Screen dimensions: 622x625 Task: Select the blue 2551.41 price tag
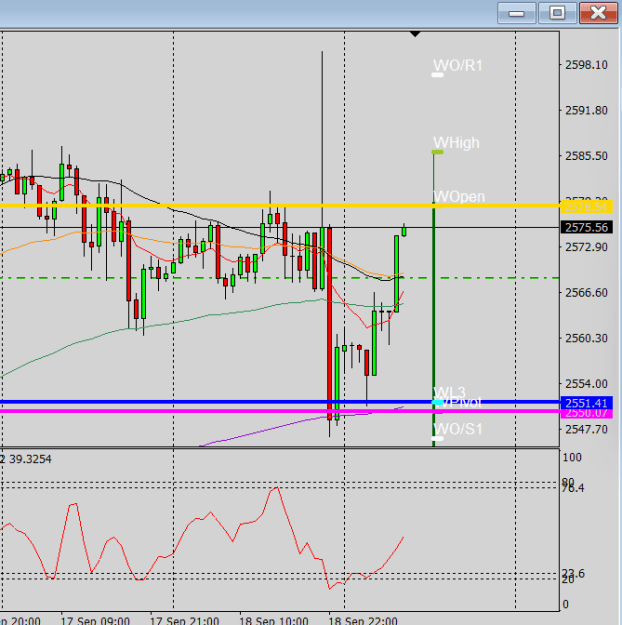587,403
